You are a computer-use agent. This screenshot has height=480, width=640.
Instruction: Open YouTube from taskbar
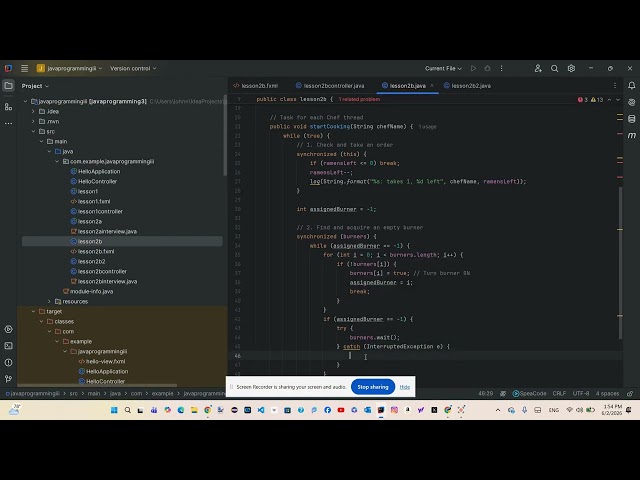coord(341,410)
